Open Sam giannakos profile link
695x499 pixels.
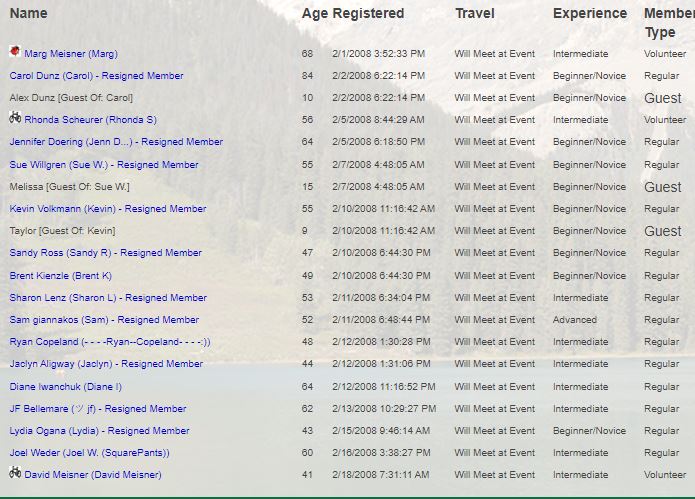(104, 320)
